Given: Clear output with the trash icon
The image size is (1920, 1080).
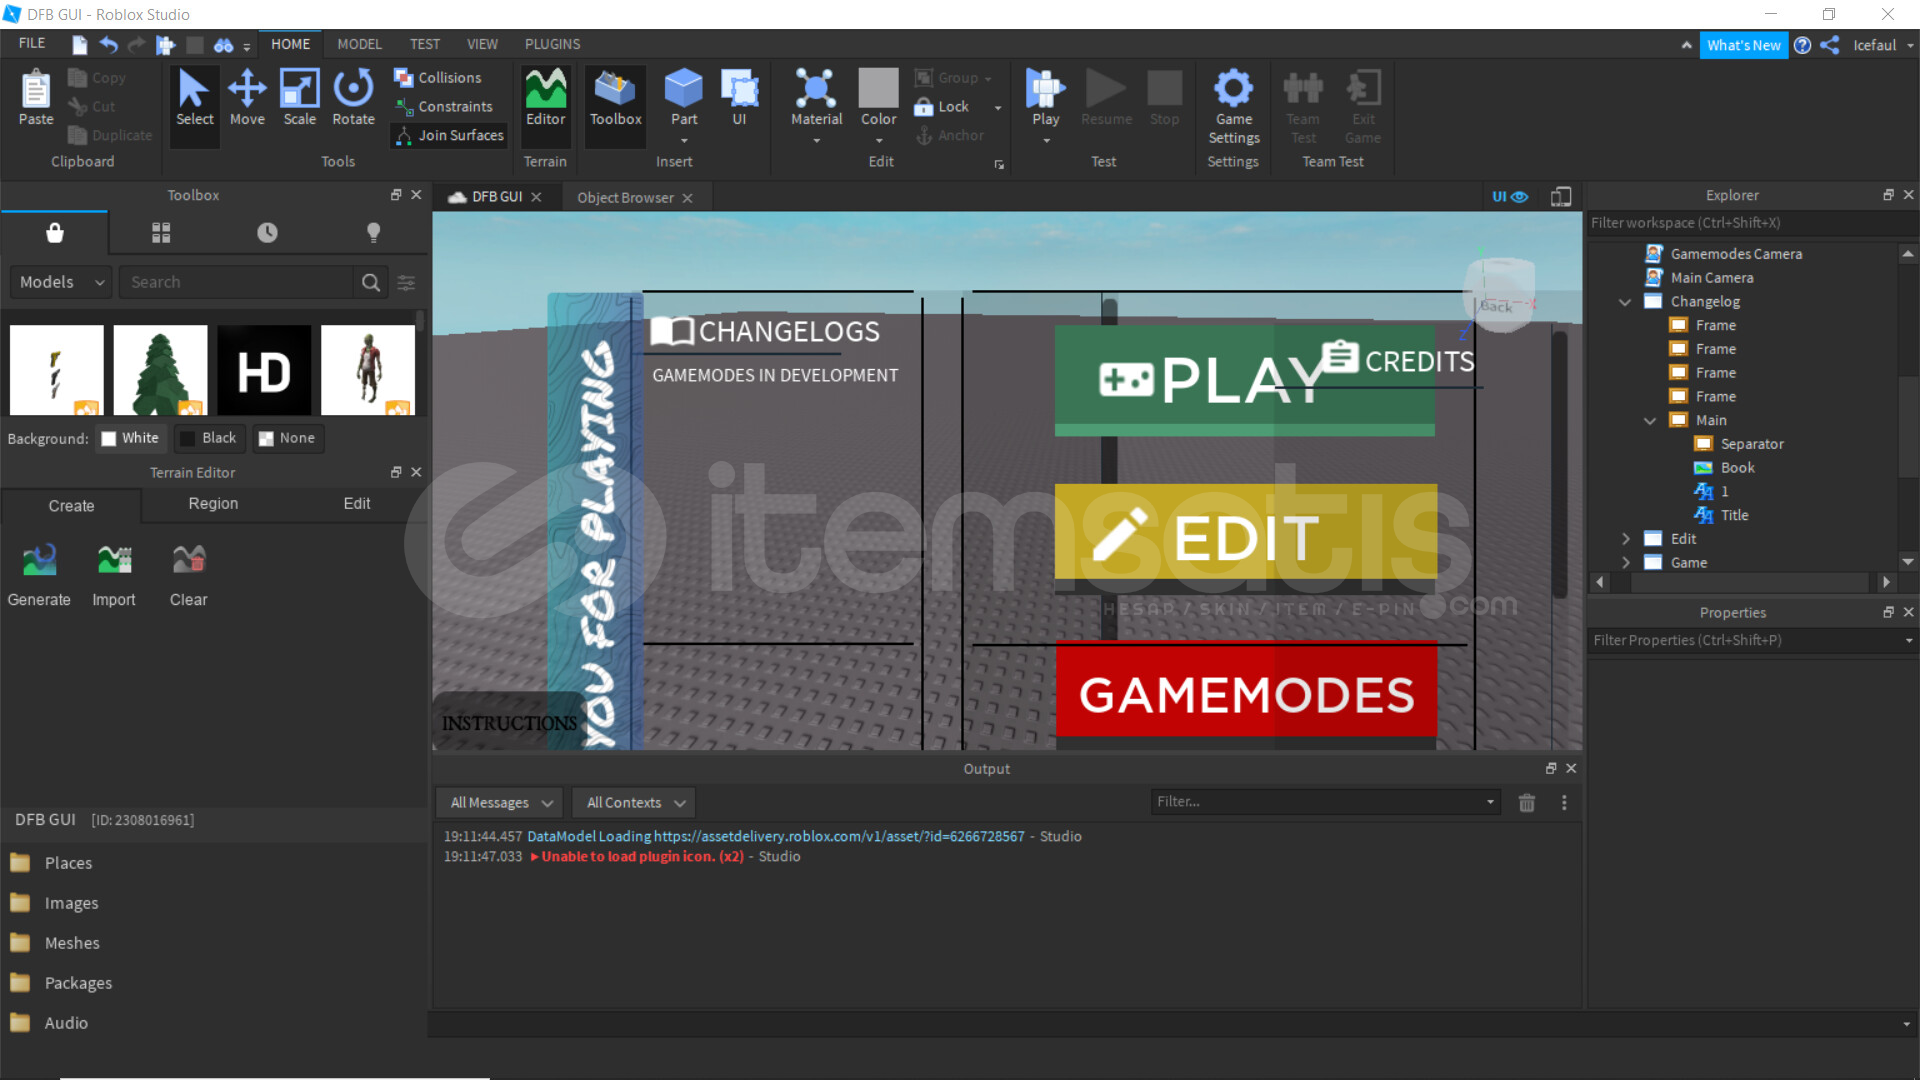Looking at the screenshot, I should tap(1526, 802).
